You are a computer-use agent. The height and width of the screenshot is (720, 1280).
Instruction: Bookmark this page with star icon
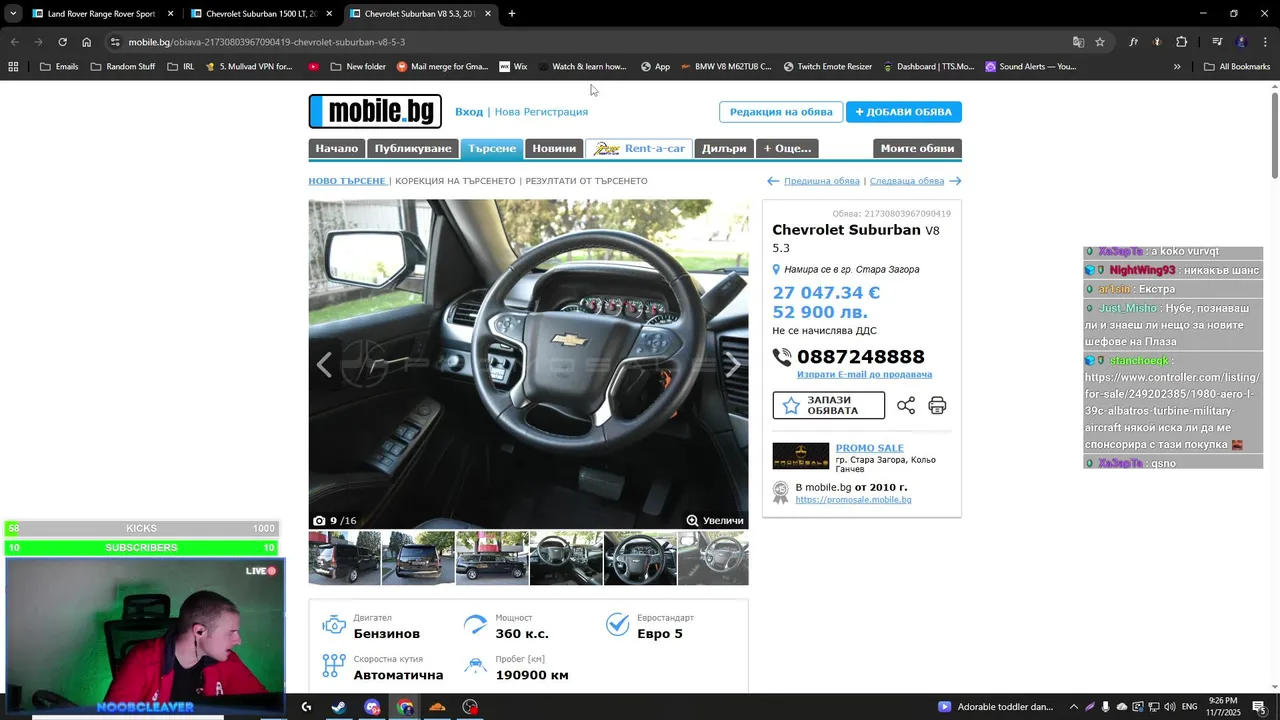[1100, 42]
